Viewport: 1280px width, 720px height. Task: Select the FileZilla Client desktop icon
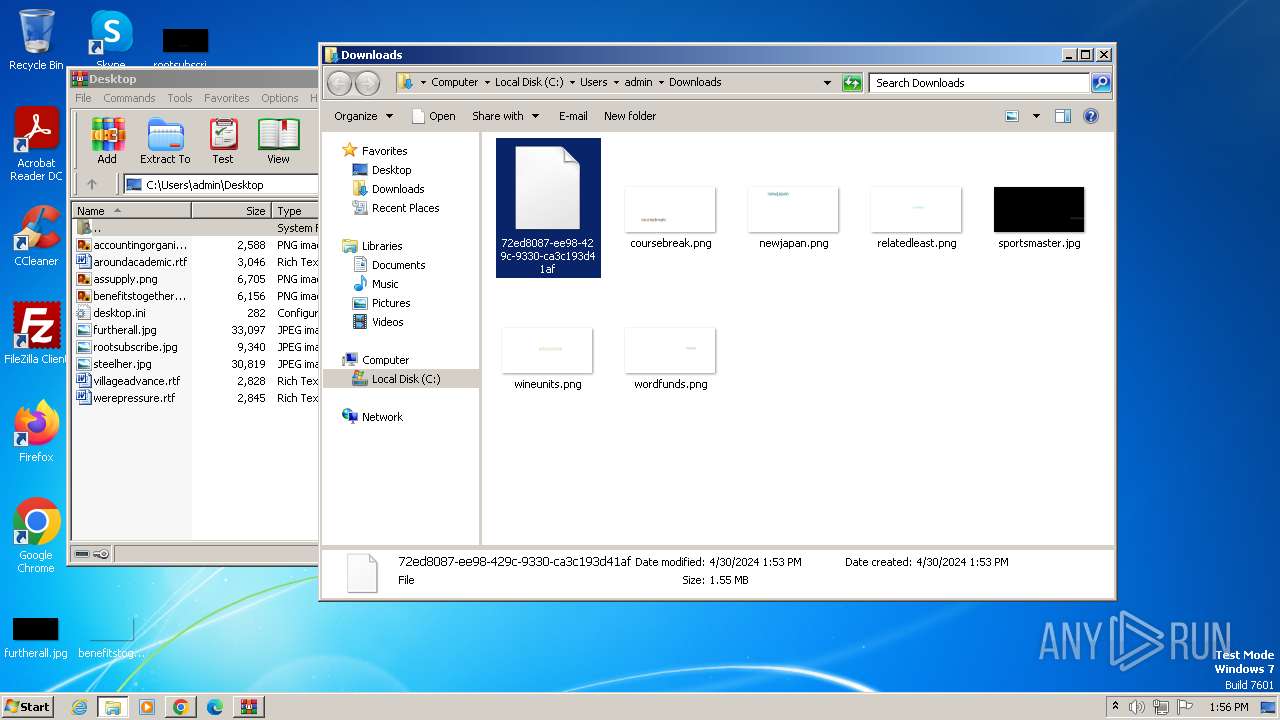pyautogui.click(x=36, y=334)
